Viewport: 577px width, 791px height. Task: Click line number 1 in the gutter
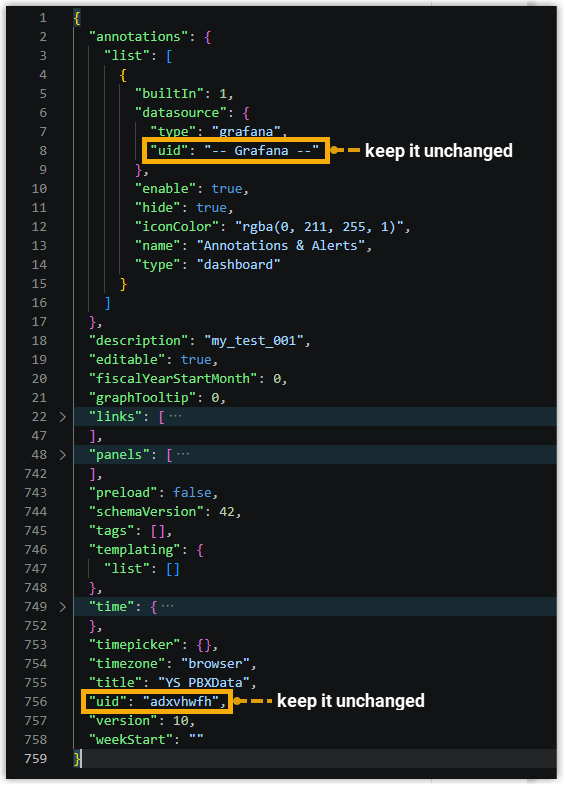coord(43,18)
